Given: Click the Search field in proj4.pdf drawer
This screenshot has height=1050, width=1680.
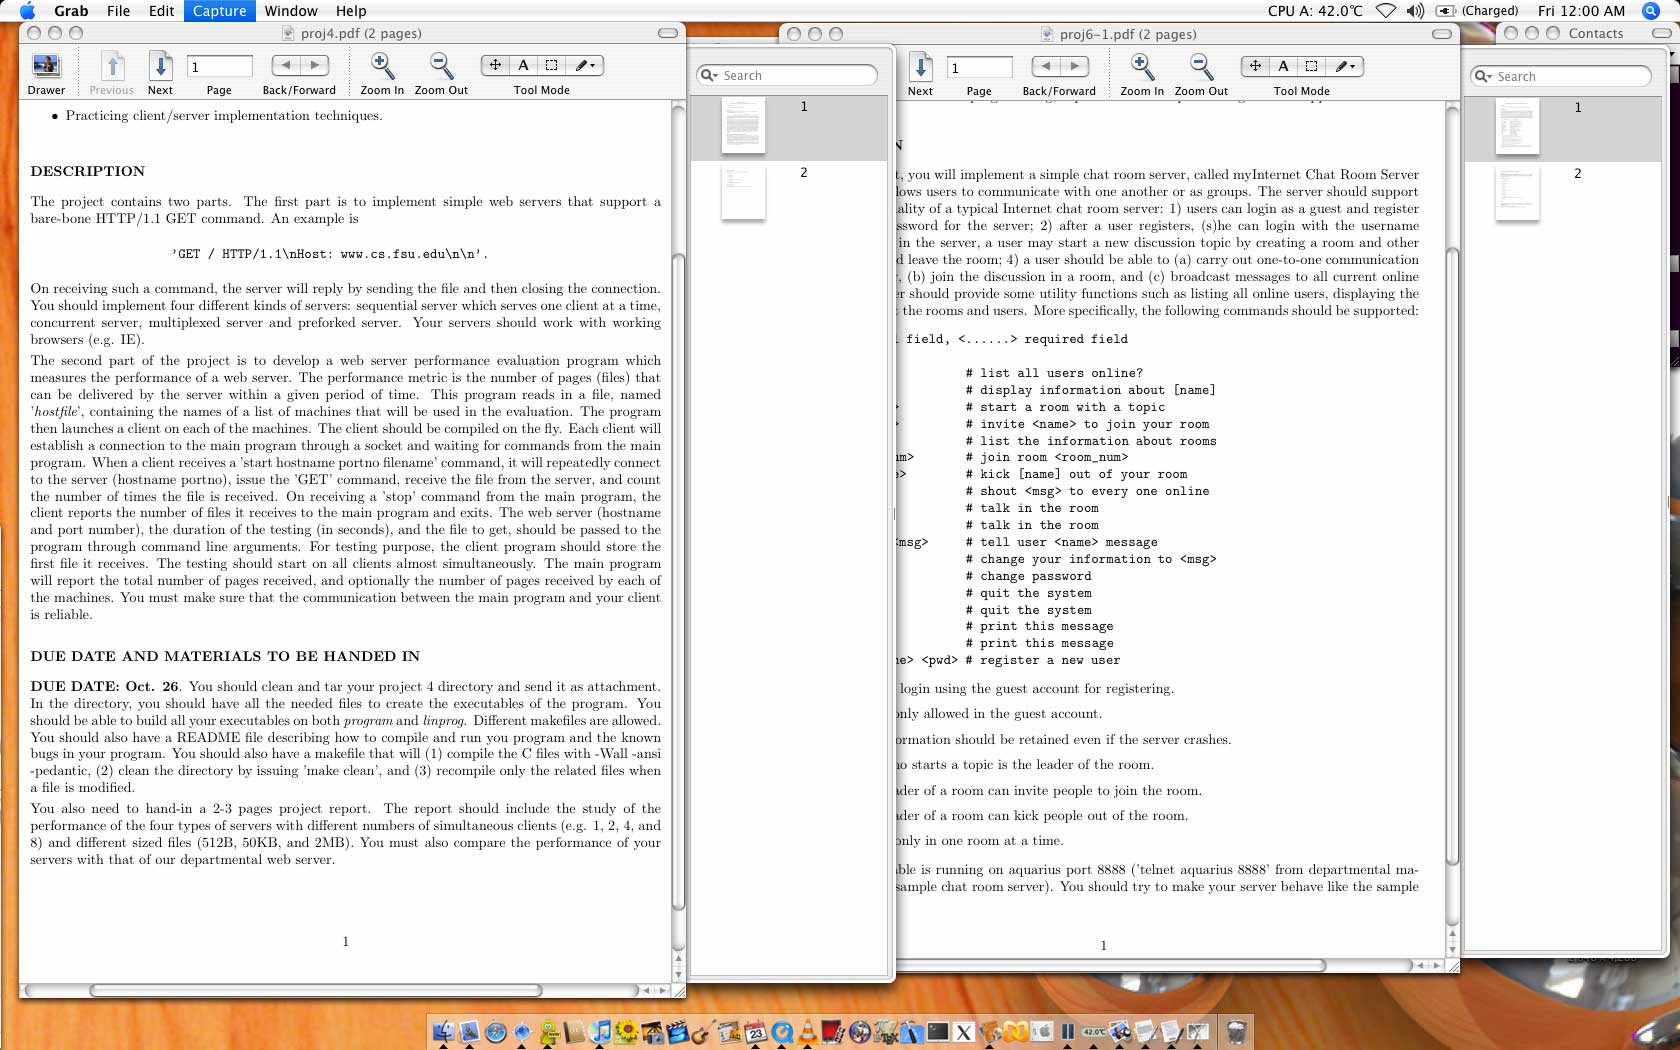Looking at the screenshot, I should tap(787, 75).
